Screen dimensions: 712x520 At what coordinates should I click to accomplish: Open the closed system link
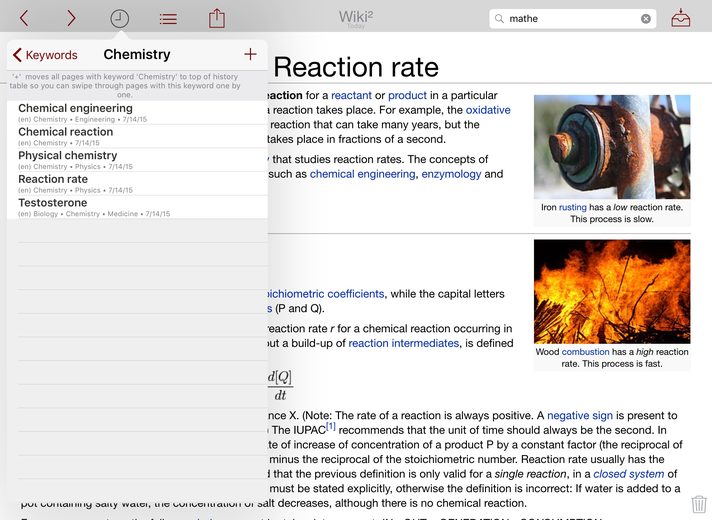pyautogui.click(x=628, y=474)
